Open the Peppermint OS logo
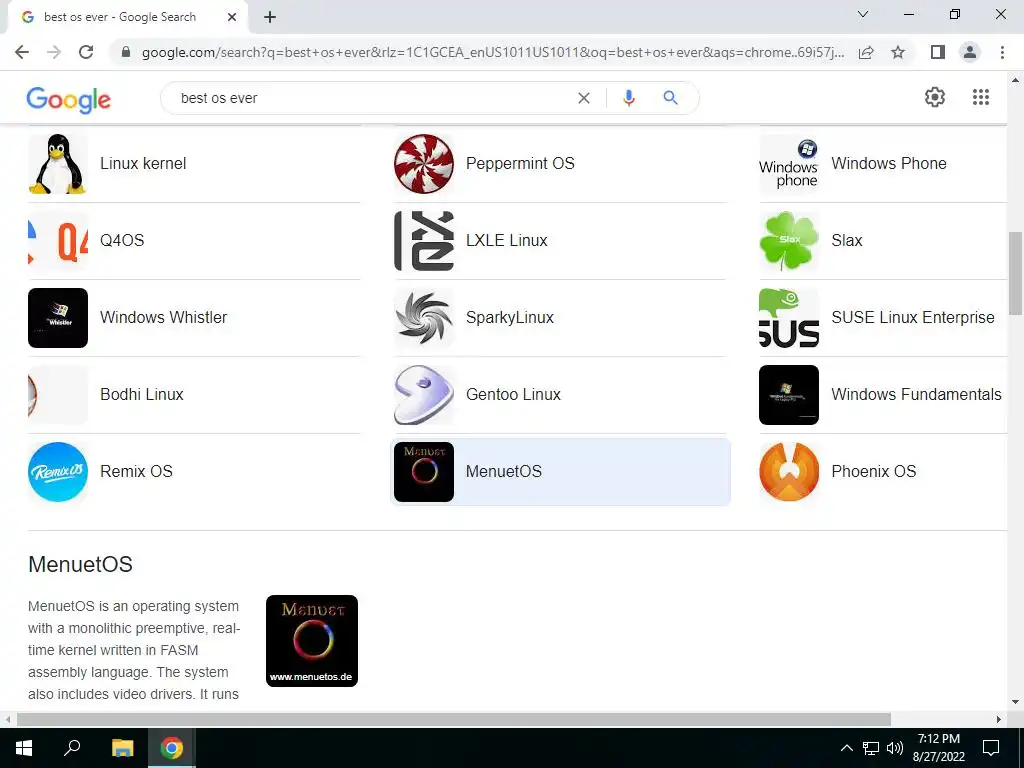This screenshot has height=768, width=1024. click(424, 164)
